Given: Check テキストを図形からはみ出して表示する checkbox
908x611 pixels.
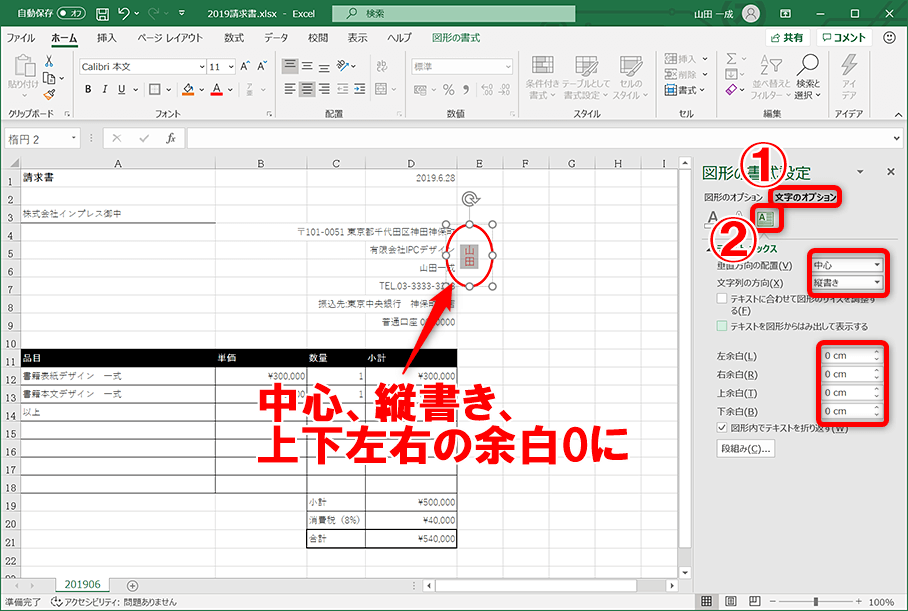Looking at the screenshot, I should 722,326.
